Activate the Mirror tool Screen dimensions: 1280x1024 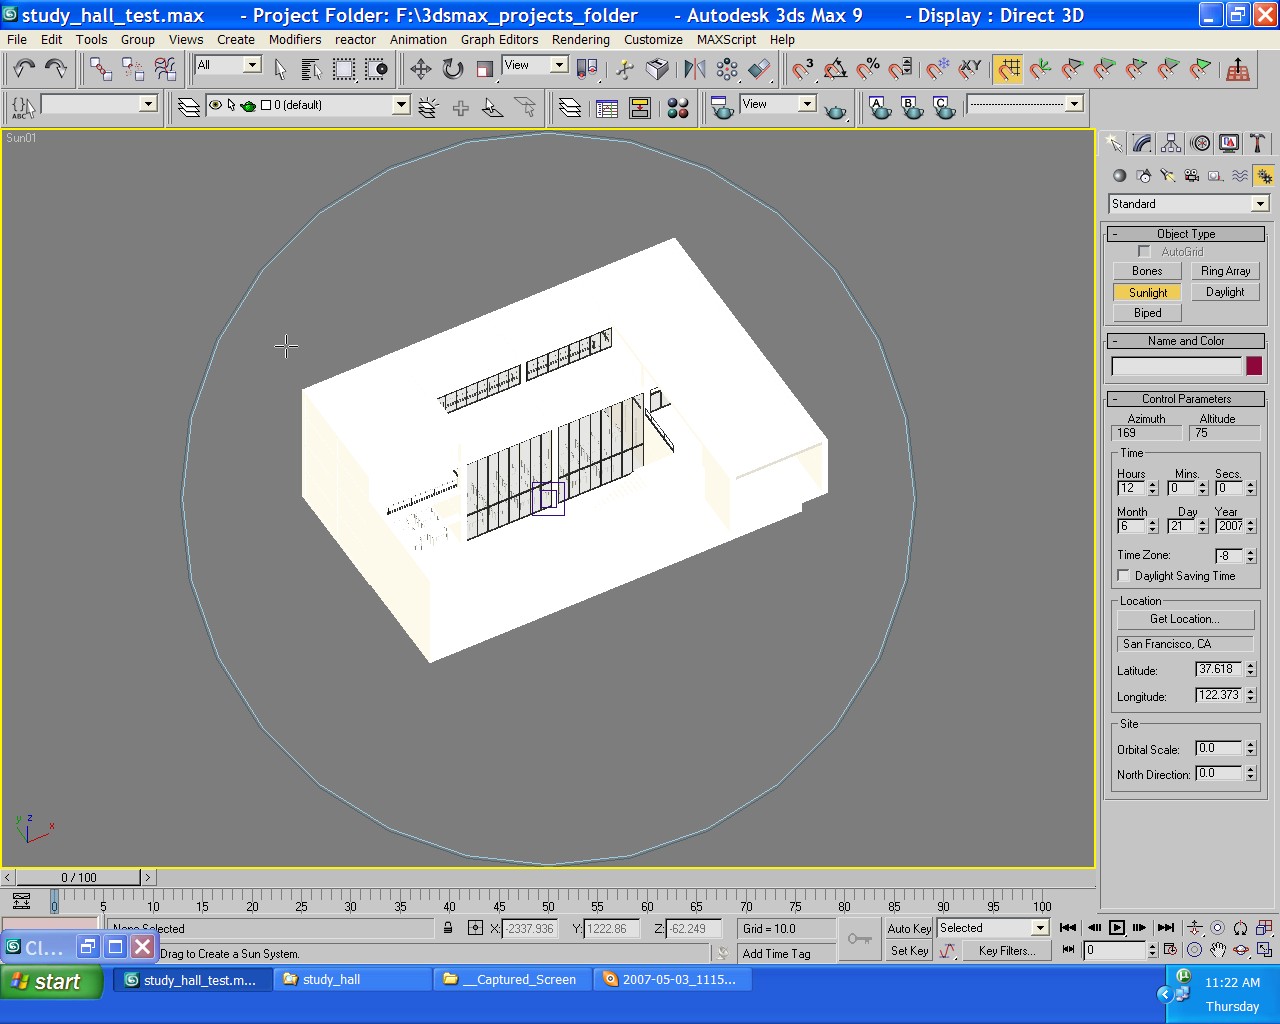coord(694,68)
